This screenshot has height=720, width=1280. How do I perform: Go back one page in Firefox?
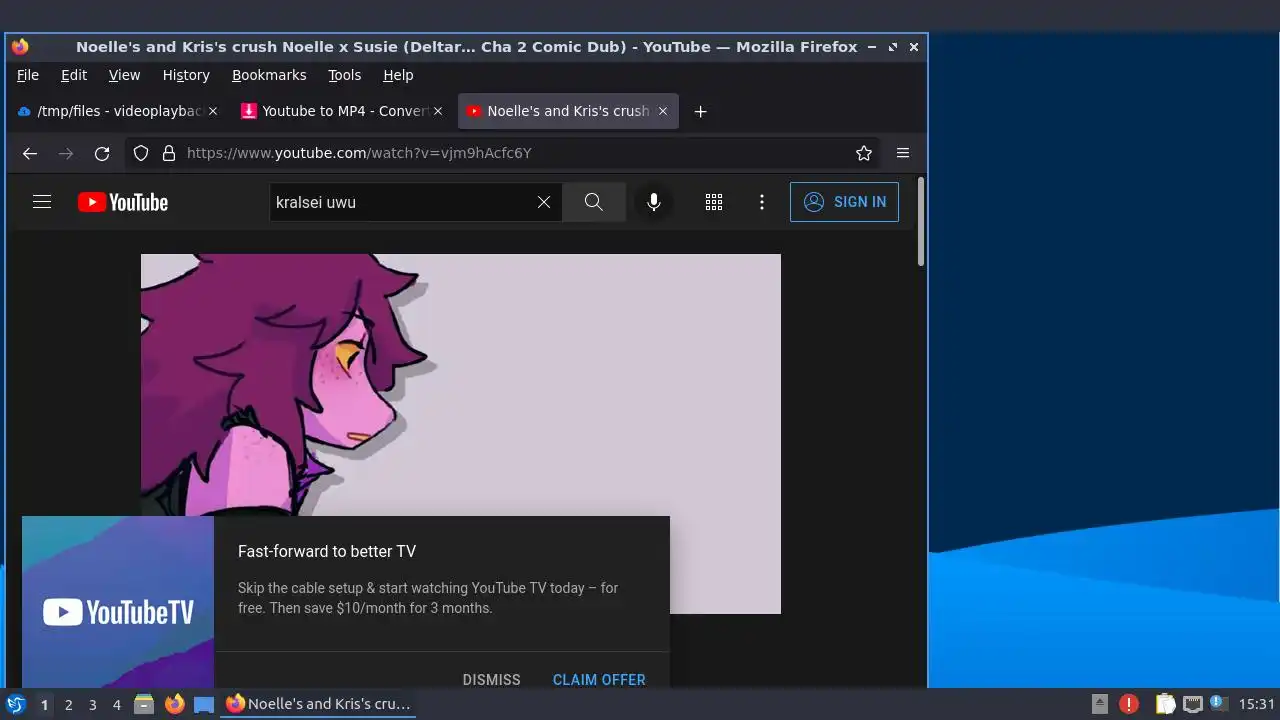30,153
